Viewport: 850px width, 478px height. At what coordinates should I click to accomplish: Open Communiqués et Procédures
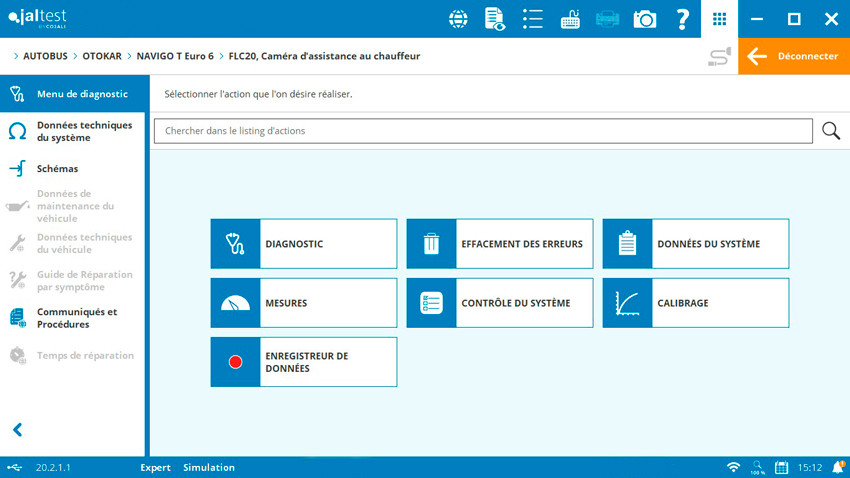73,318
